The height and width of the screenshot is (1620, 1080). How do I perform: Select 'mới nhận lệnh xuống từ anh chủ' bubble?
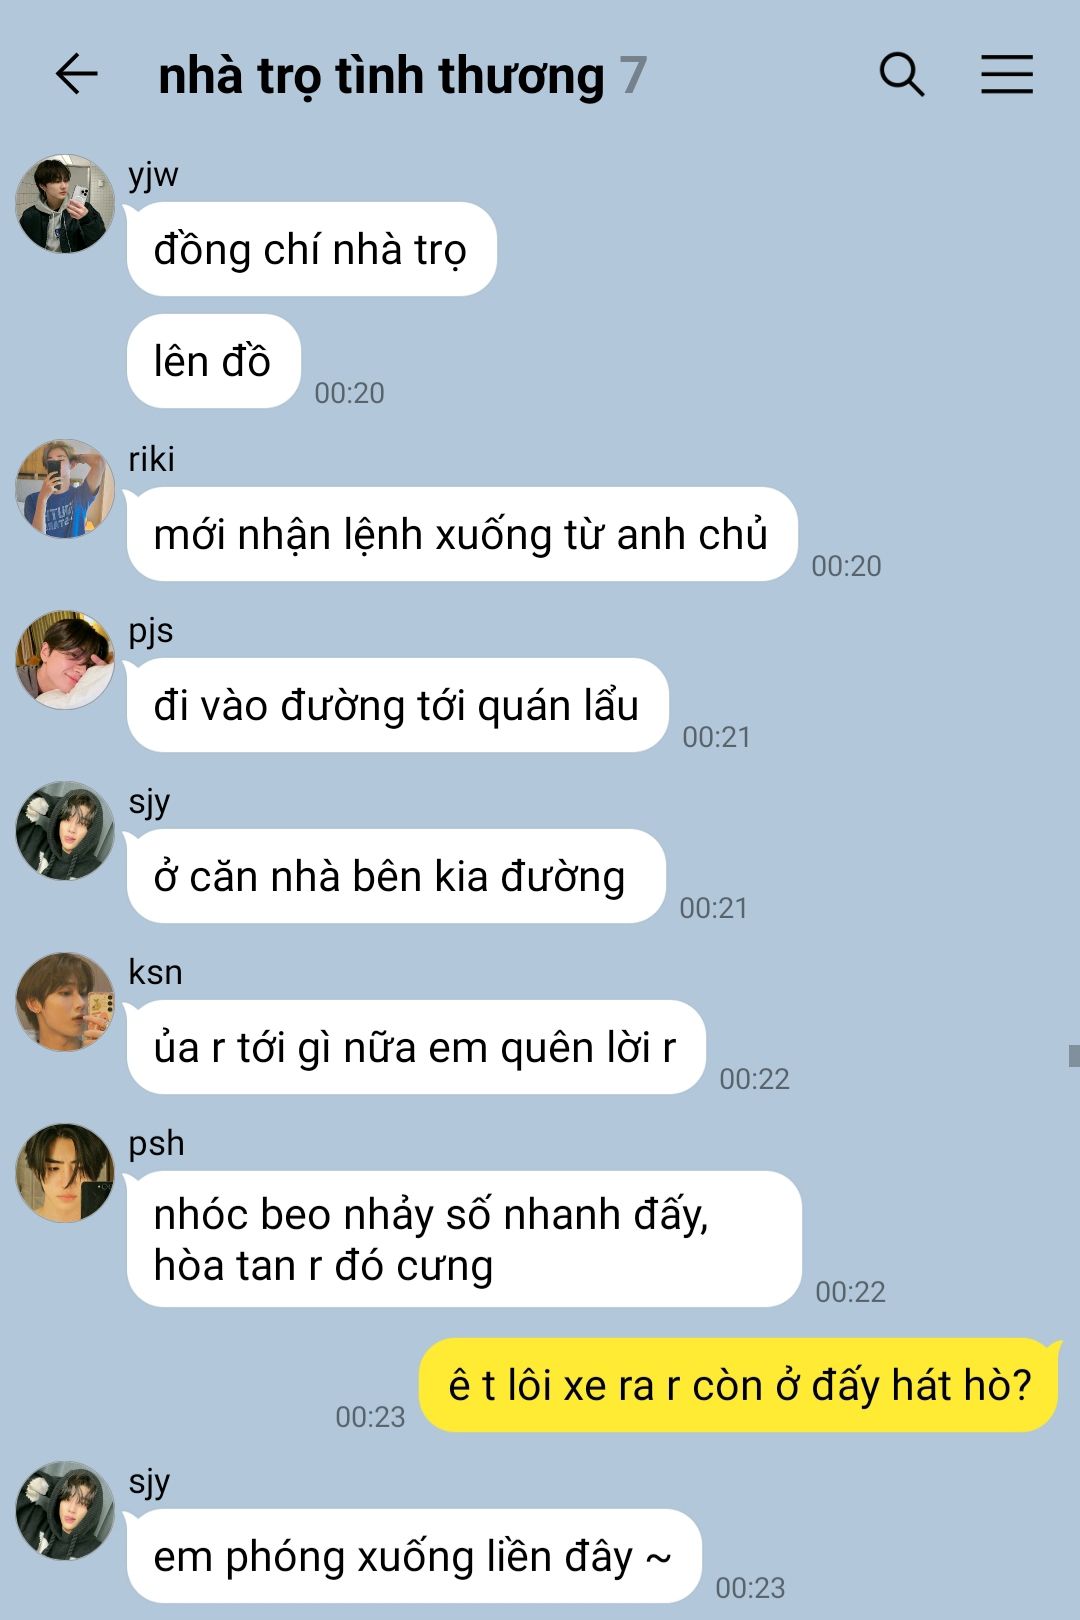(x=461, y=534)
